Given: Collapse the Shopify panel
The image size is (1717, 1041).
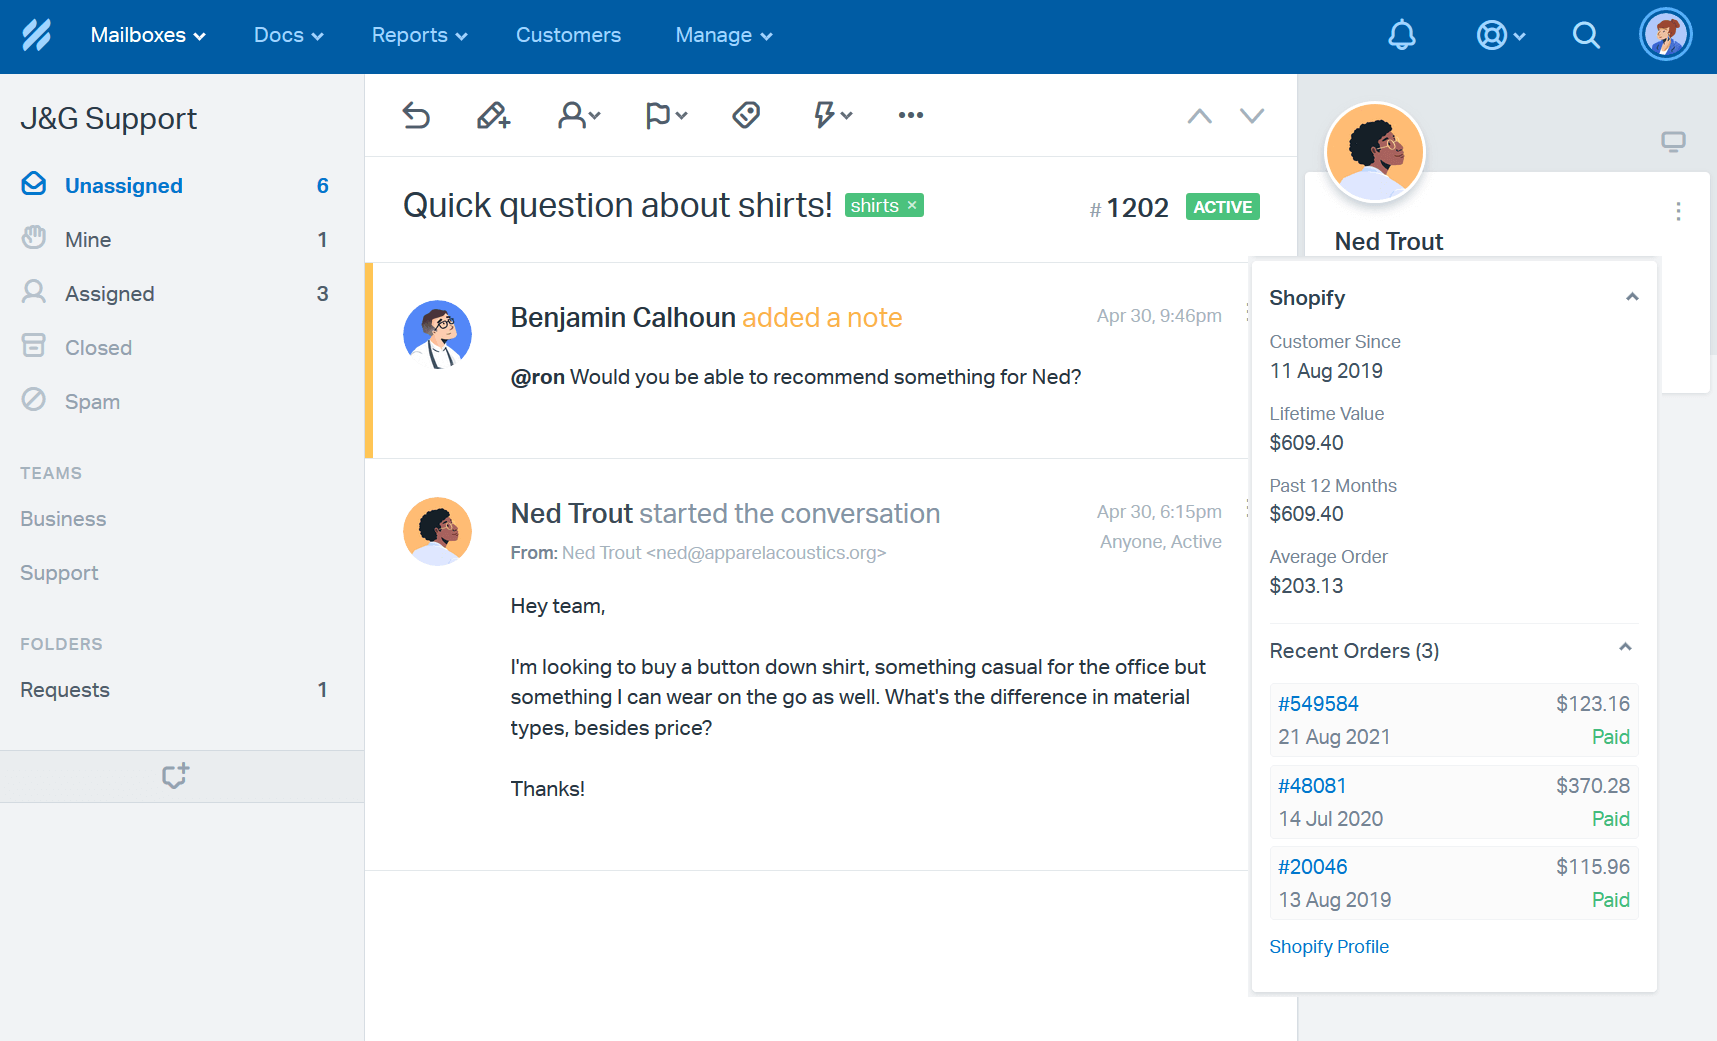Looking at the screenshot, I should [1632, 297].
